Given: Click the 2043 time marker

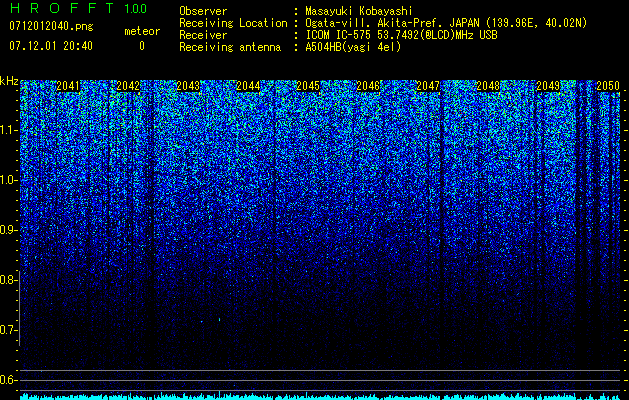Looking at the screenshot, I should (188, 86).
